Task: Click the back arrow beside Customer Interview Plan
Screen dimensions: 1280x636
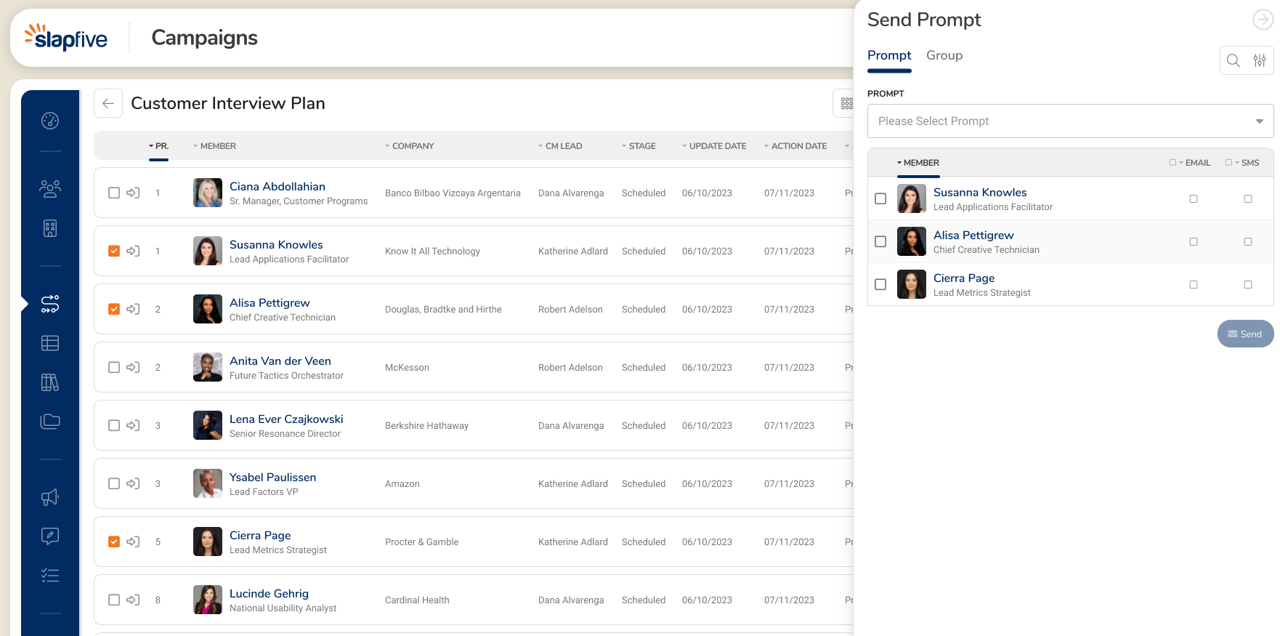Action: click(108, 104)
